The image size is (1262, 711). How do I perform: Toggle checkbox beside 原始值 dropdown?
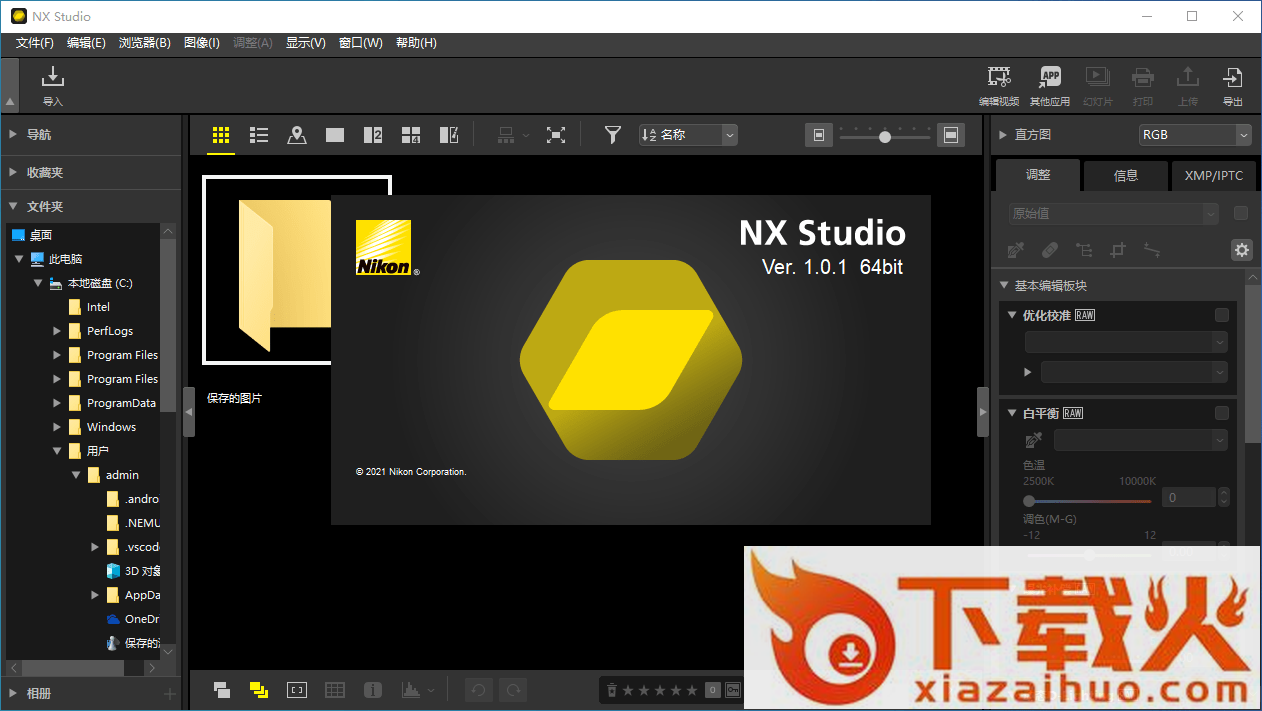(x=1241, y=213)
